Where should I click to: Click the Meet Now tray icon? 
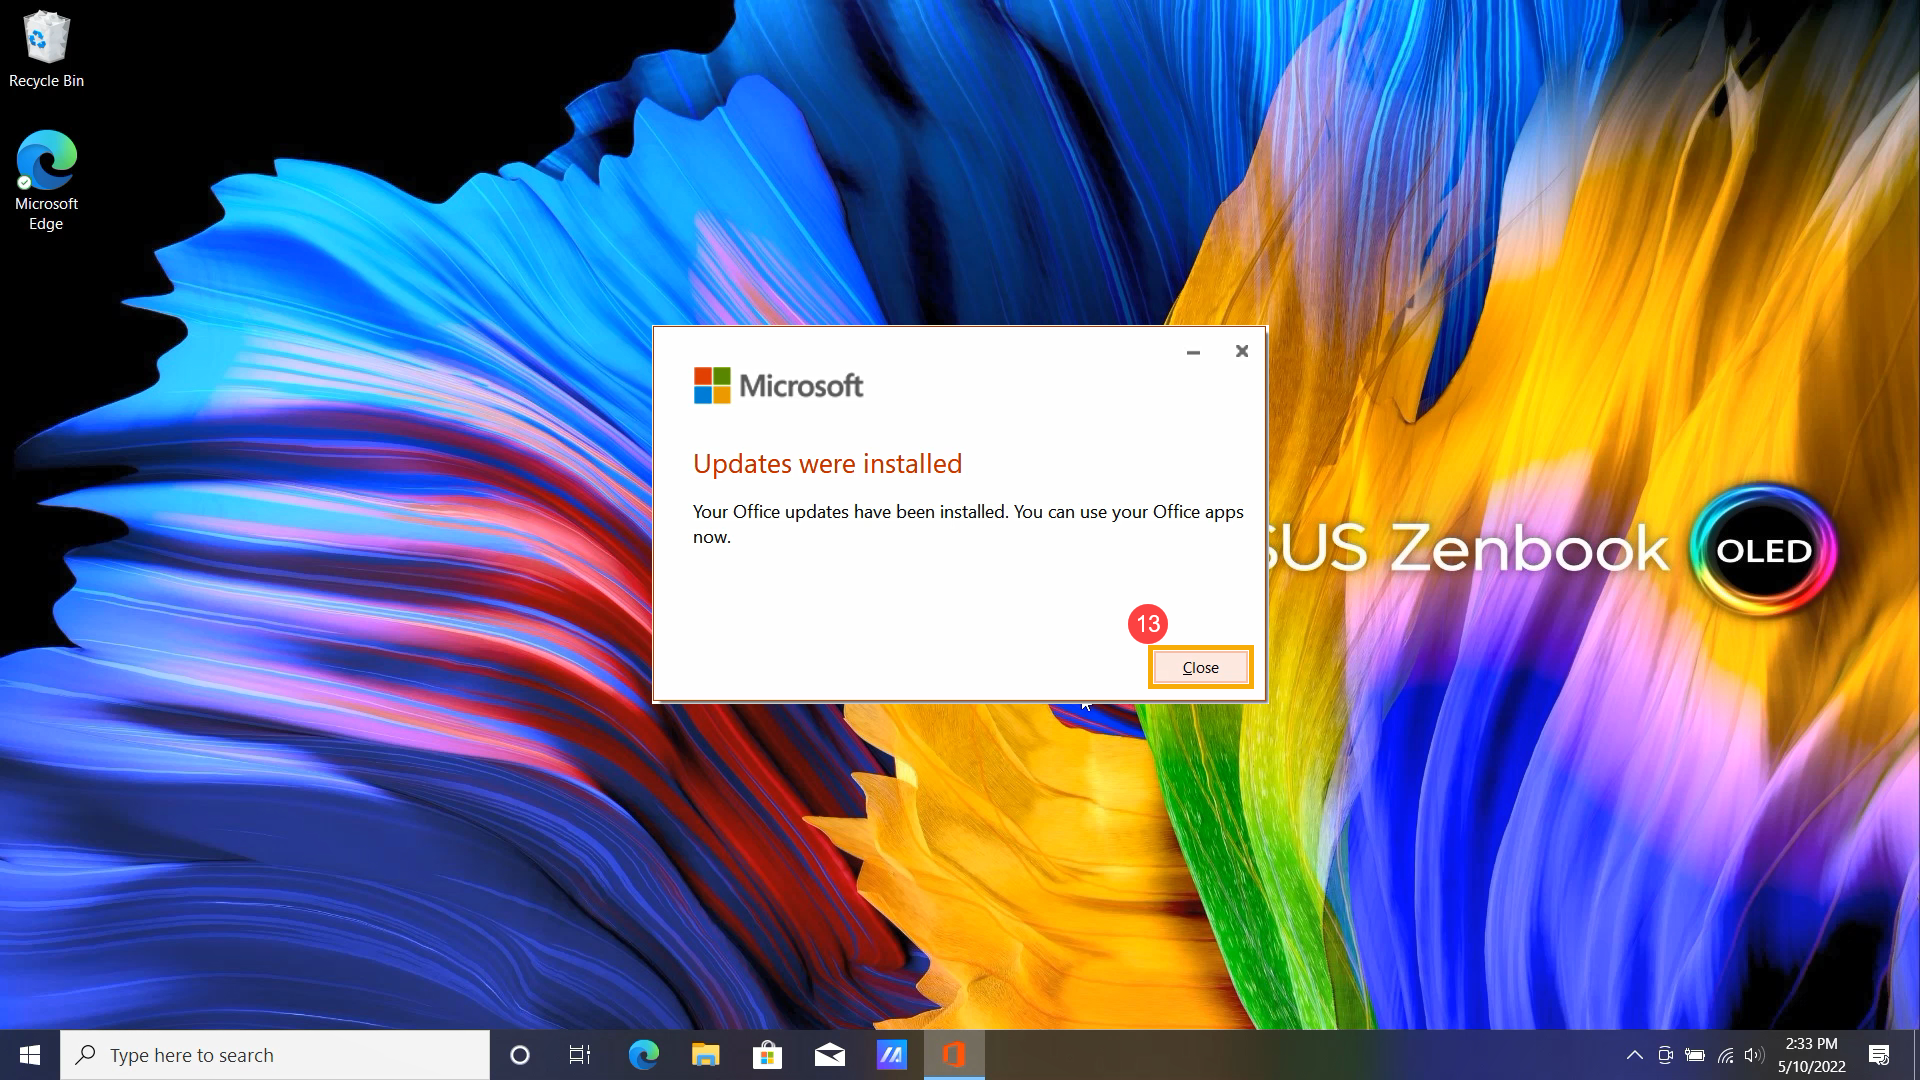point(1665,1055)
